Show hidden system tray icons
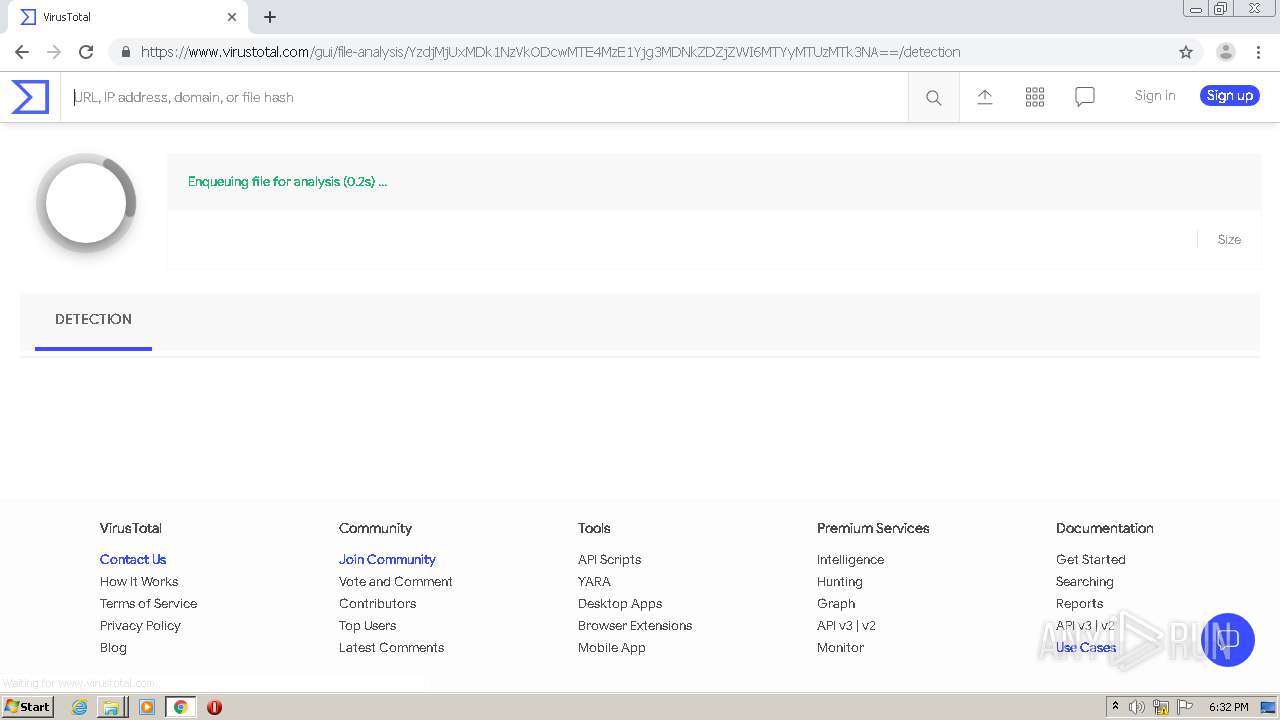1280x720 pixels. [x=1115, y=707]
